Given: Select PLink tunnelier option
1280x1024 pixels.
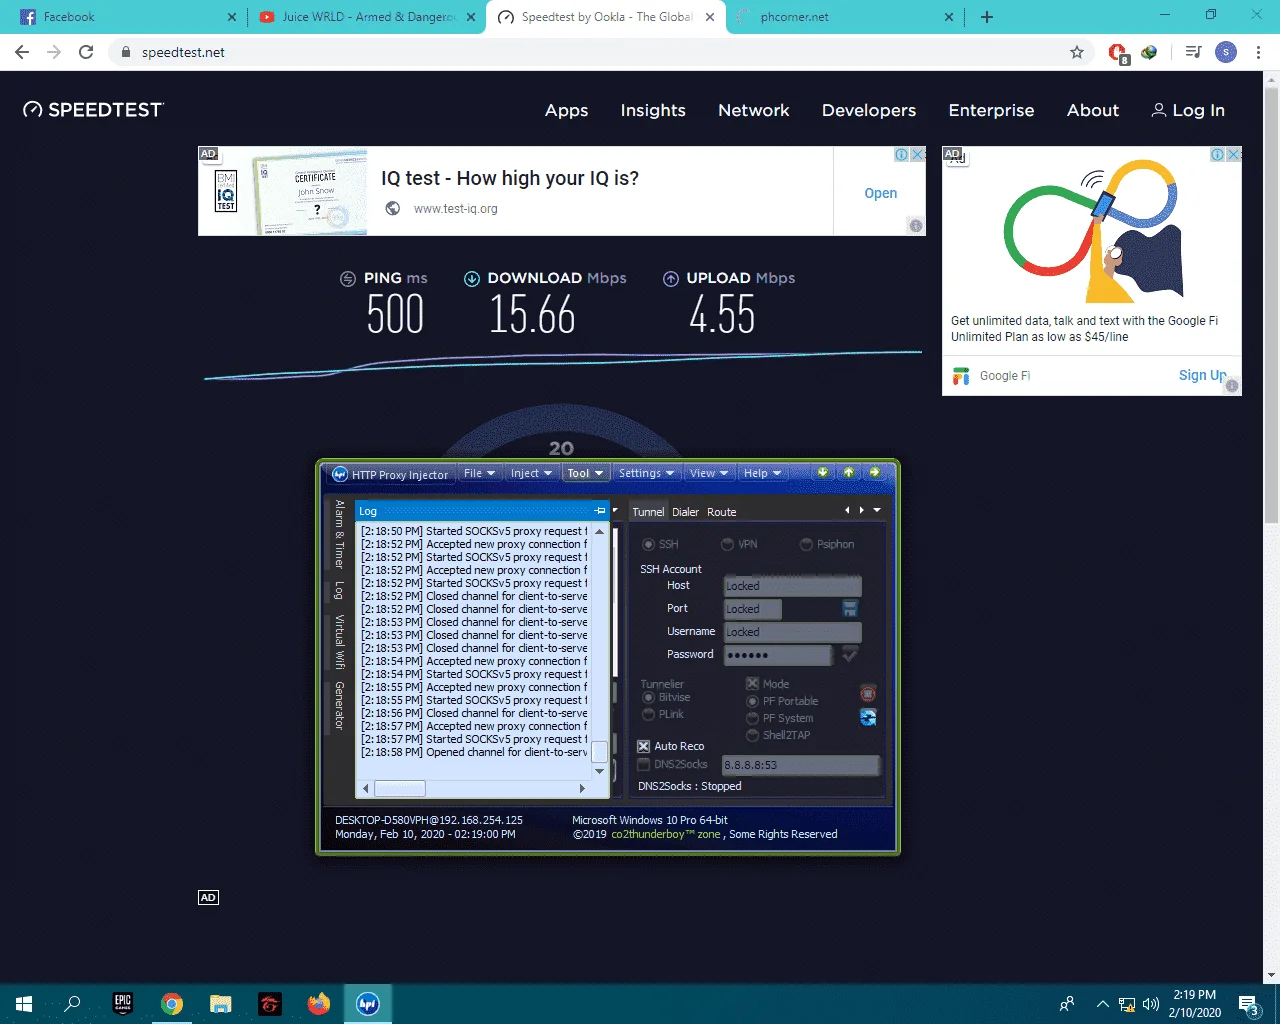Looking at the screenshot, I should coord(649,714).
